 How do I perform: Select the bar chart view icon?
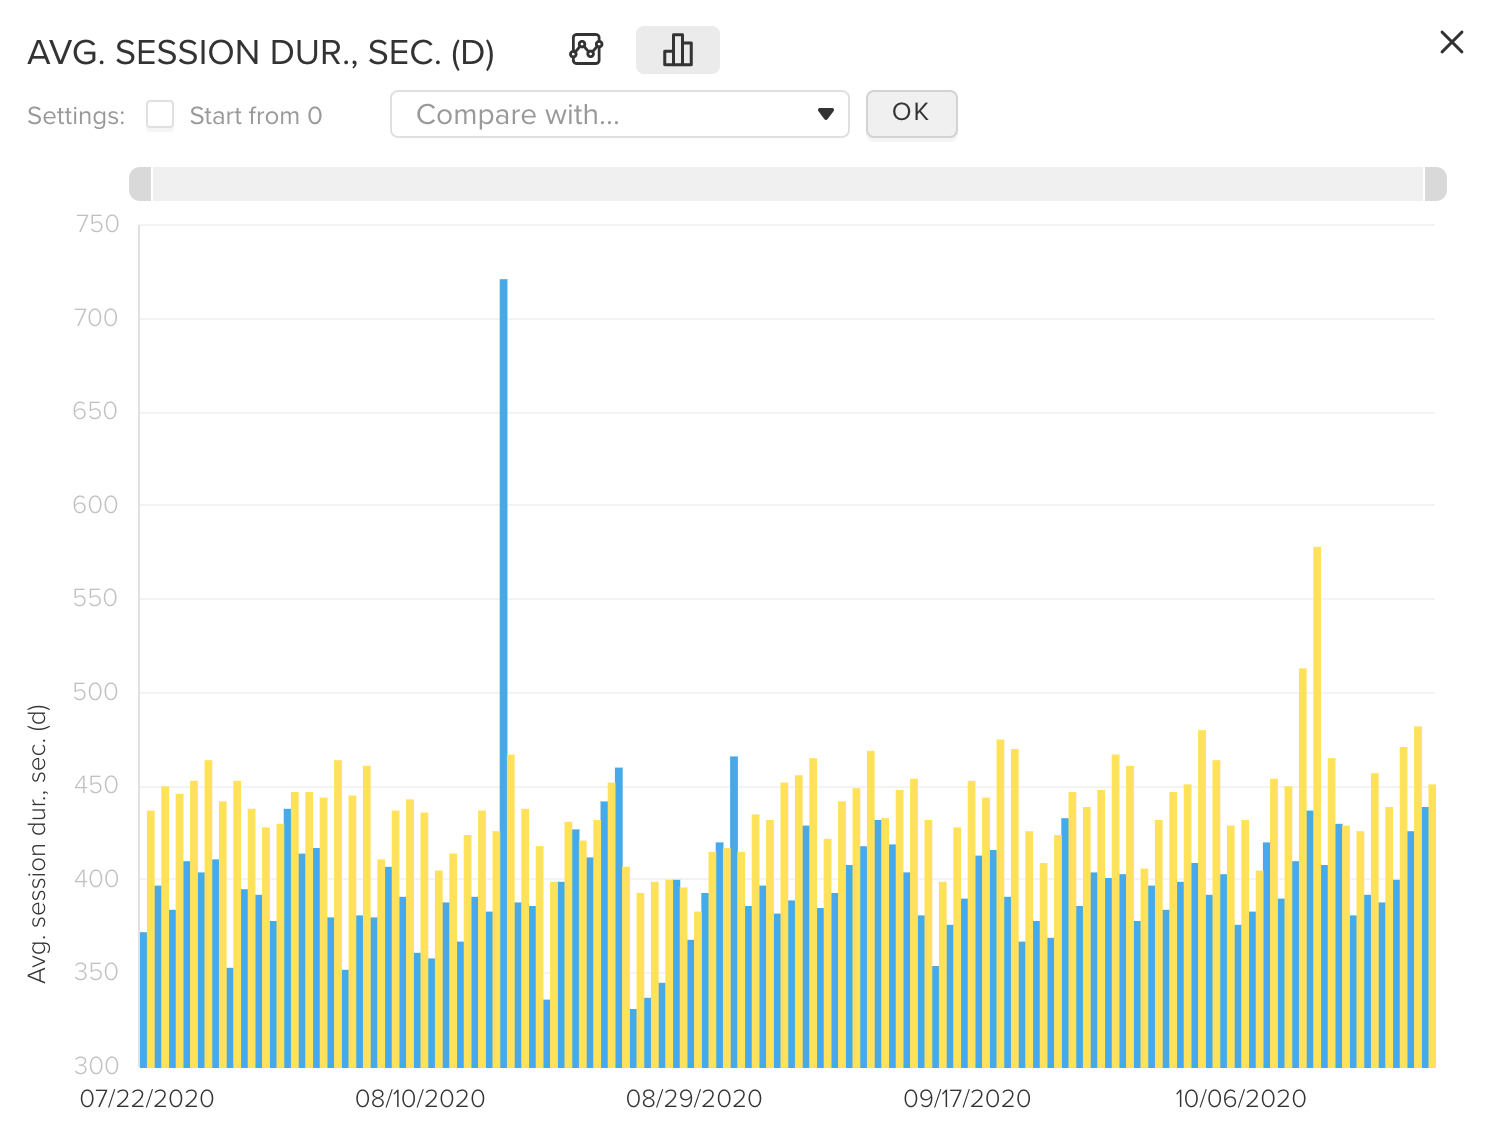(x=678, y=50)
